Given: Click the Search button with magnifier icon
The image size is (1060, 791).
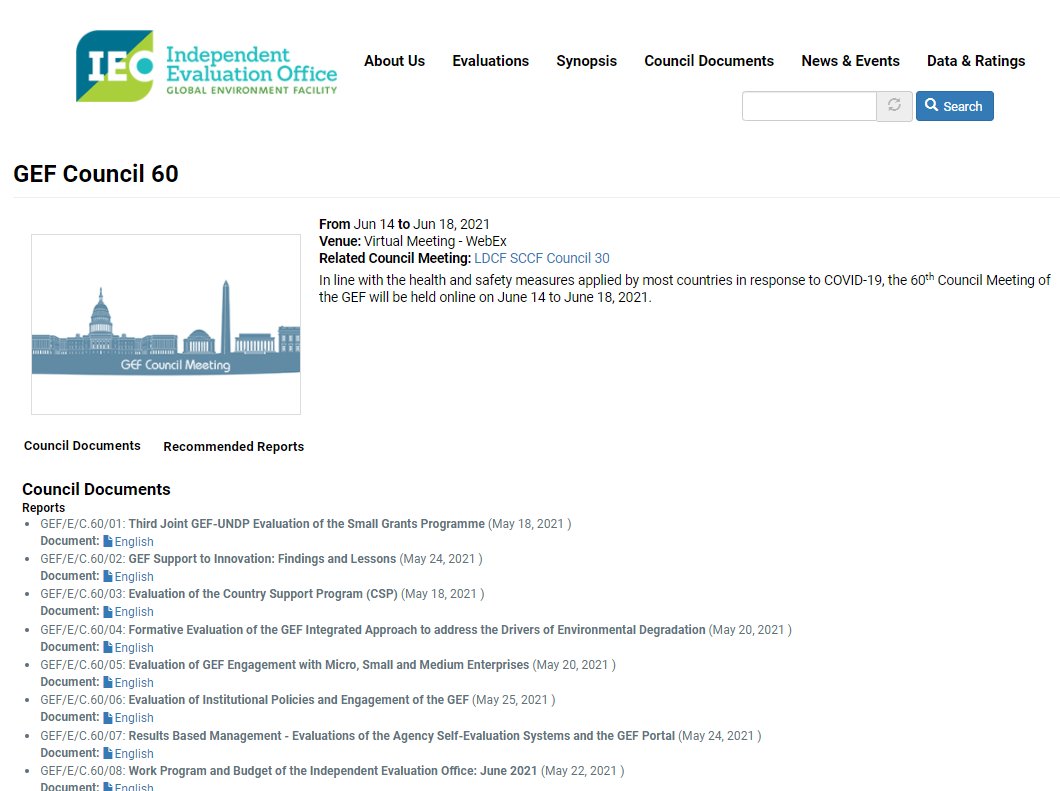Looking at the screenshot, I should tap(955, 106).
